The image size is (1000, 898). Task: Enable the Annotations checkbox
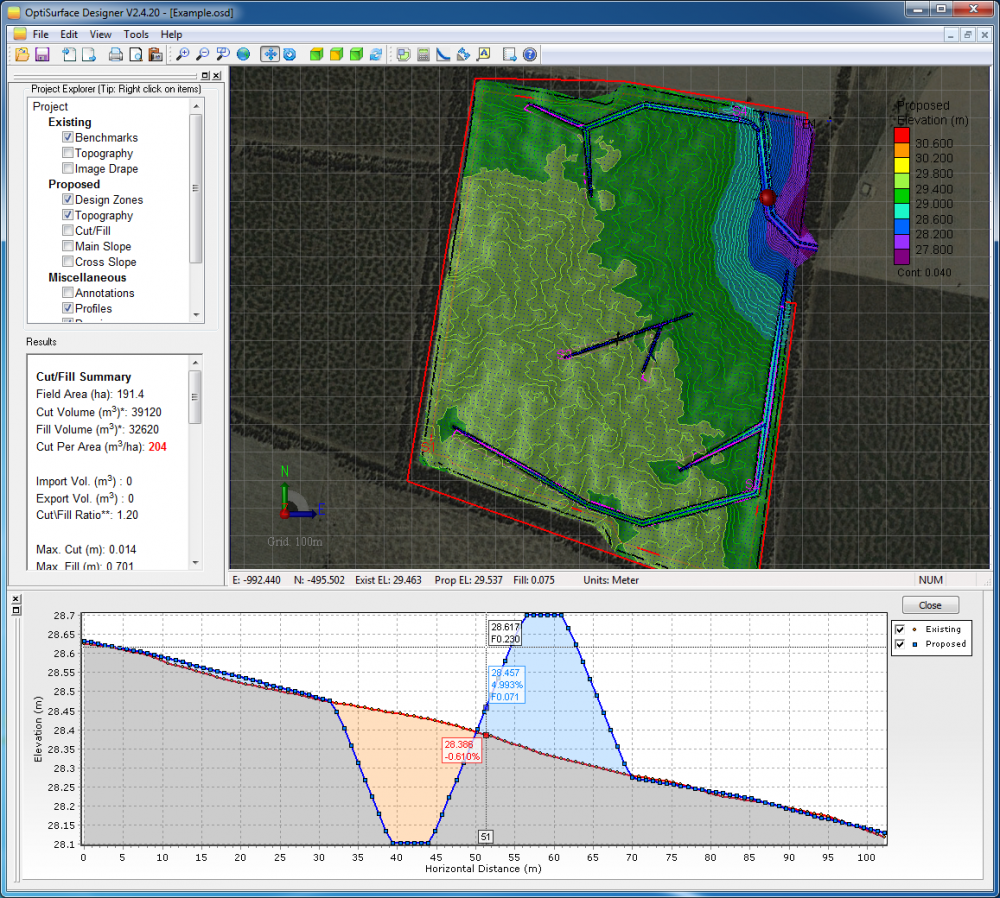pos(68,293)
